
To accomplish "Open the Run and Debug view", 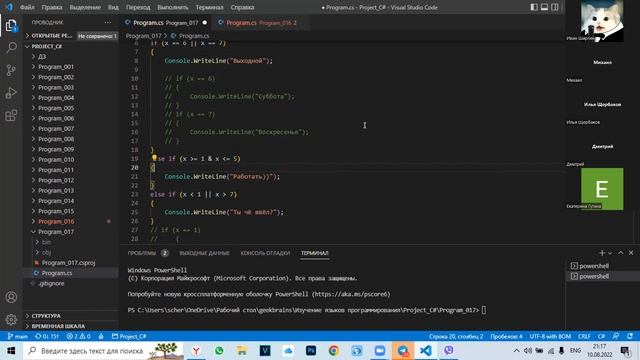I will [11, 93].
